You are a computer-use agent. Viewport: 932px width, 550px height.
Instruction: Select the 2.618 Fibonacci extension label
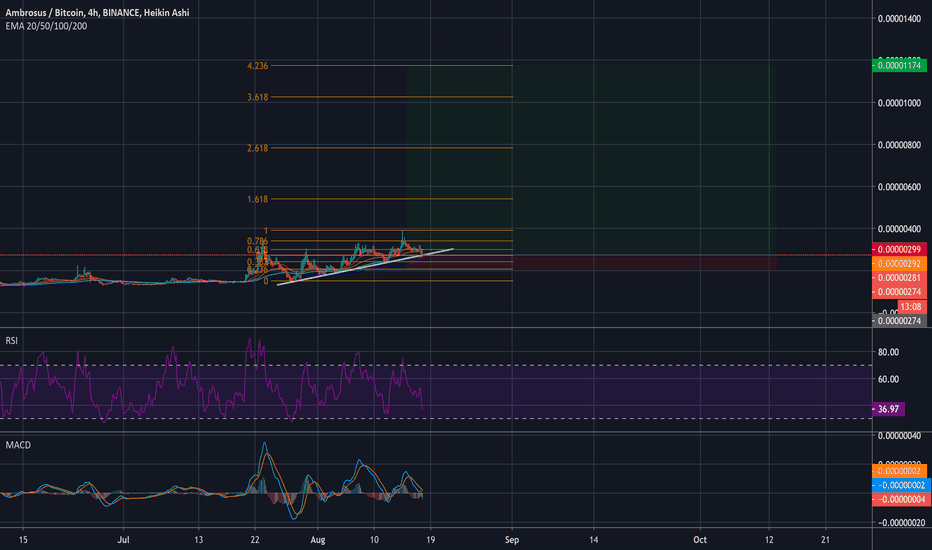(257, 148)
